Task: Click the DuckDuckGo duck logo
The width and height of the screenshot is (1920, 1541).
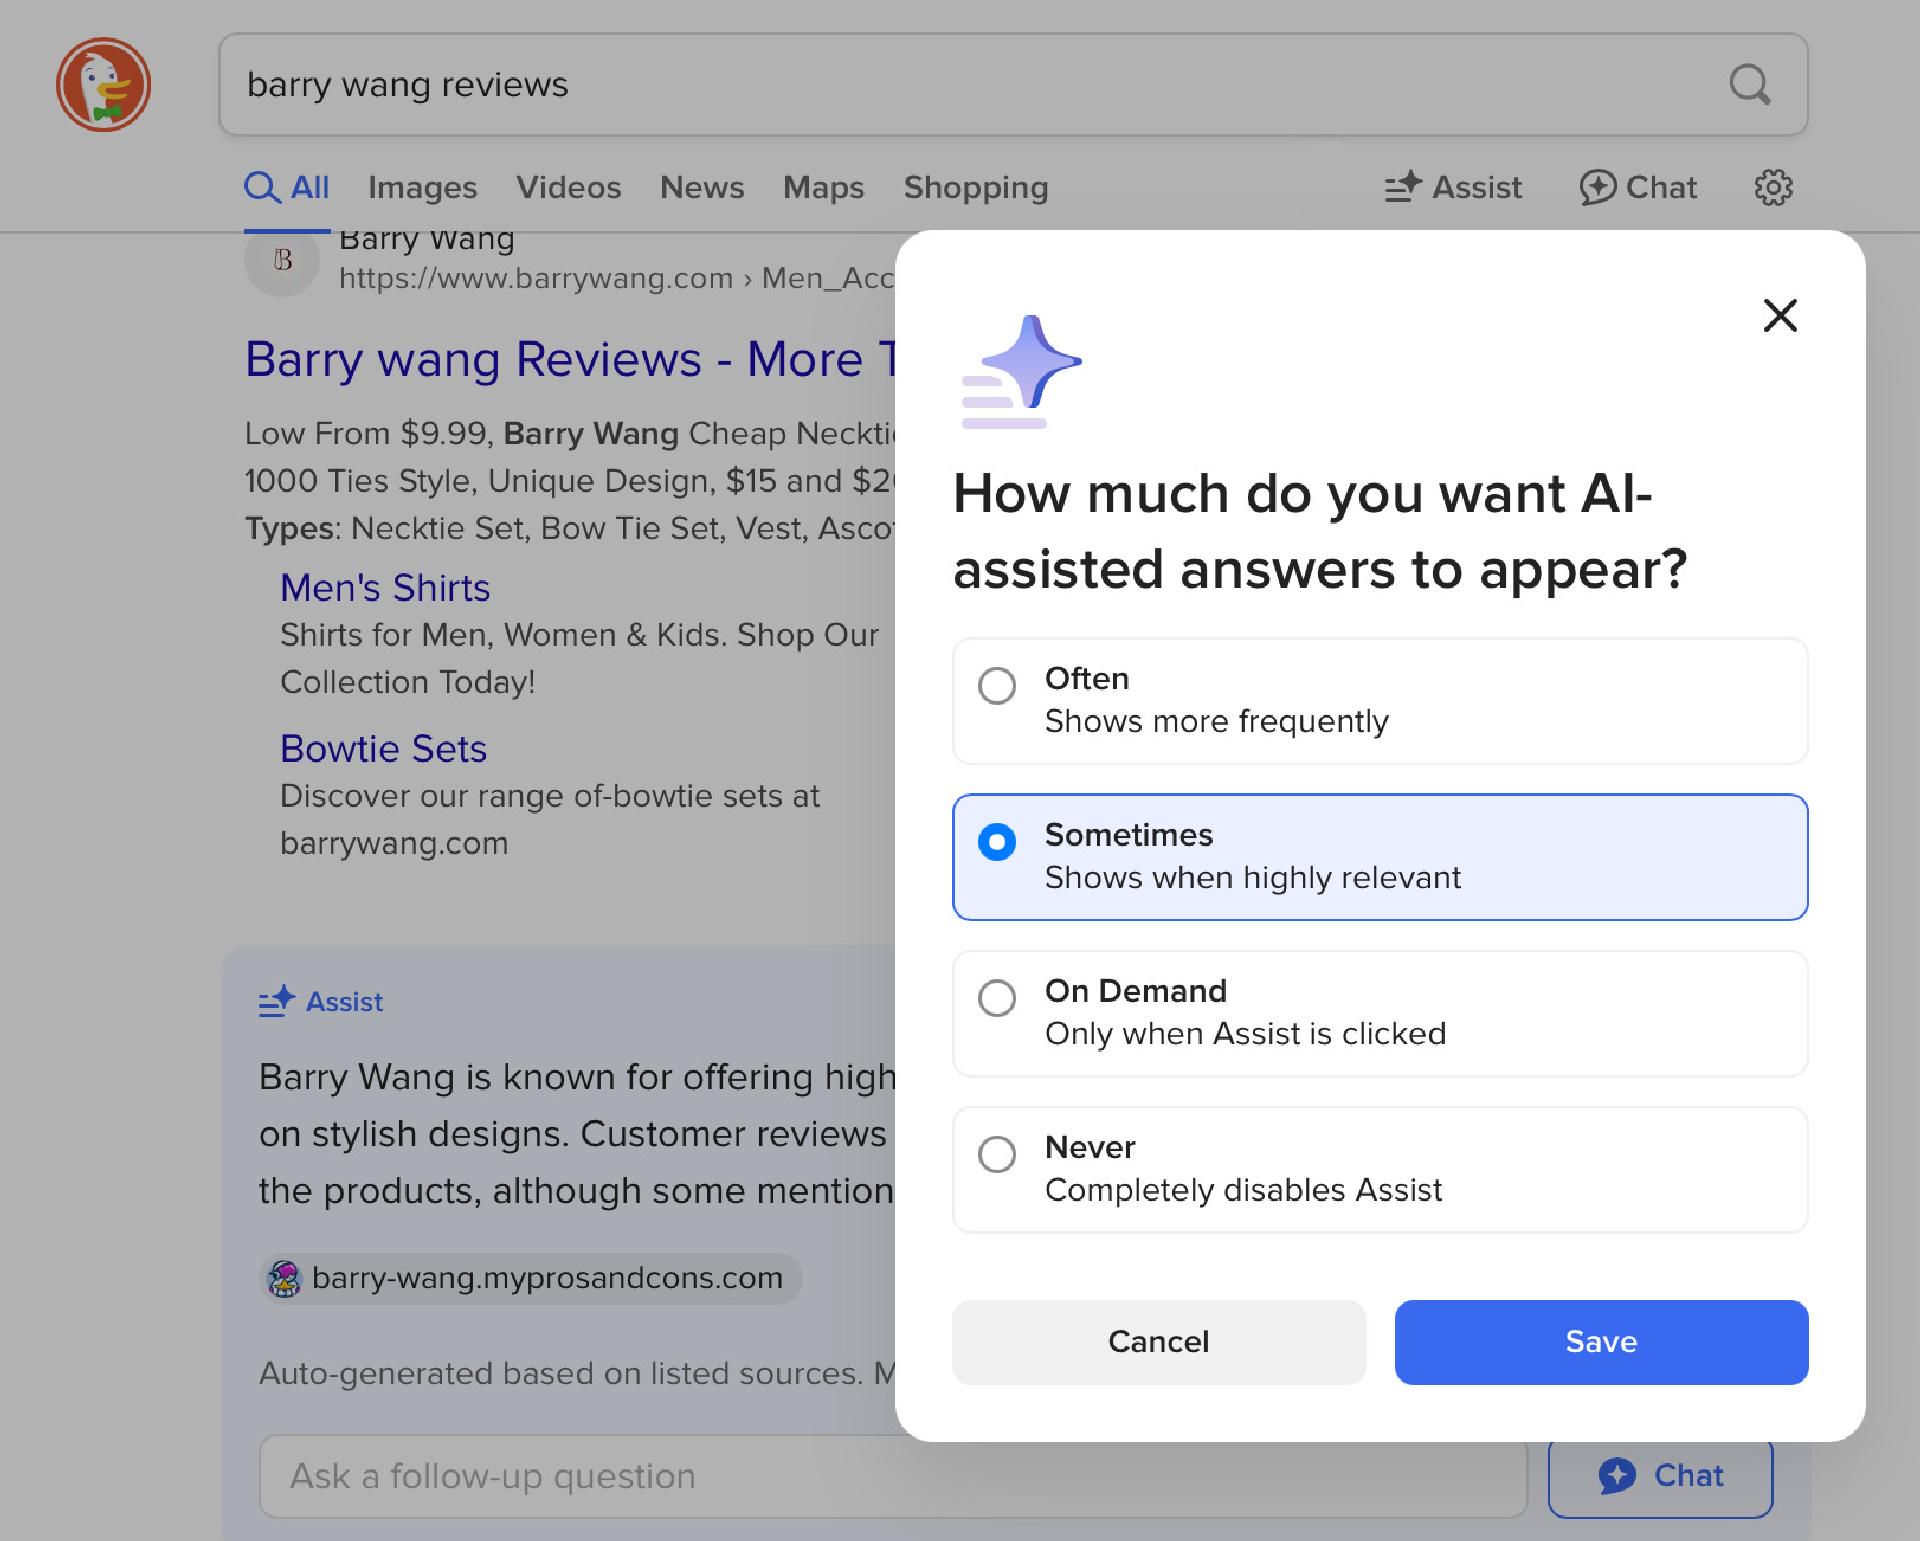Action: [x=103, y=85]
